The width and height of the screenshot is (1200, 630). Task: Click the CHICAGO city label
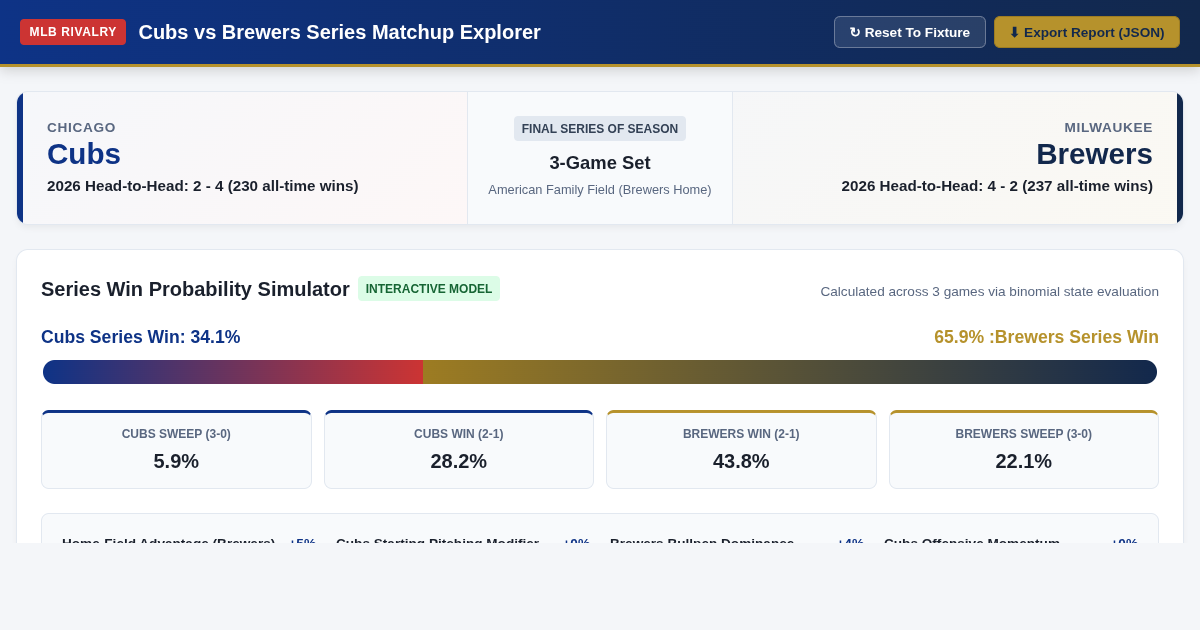click(82, 128)
